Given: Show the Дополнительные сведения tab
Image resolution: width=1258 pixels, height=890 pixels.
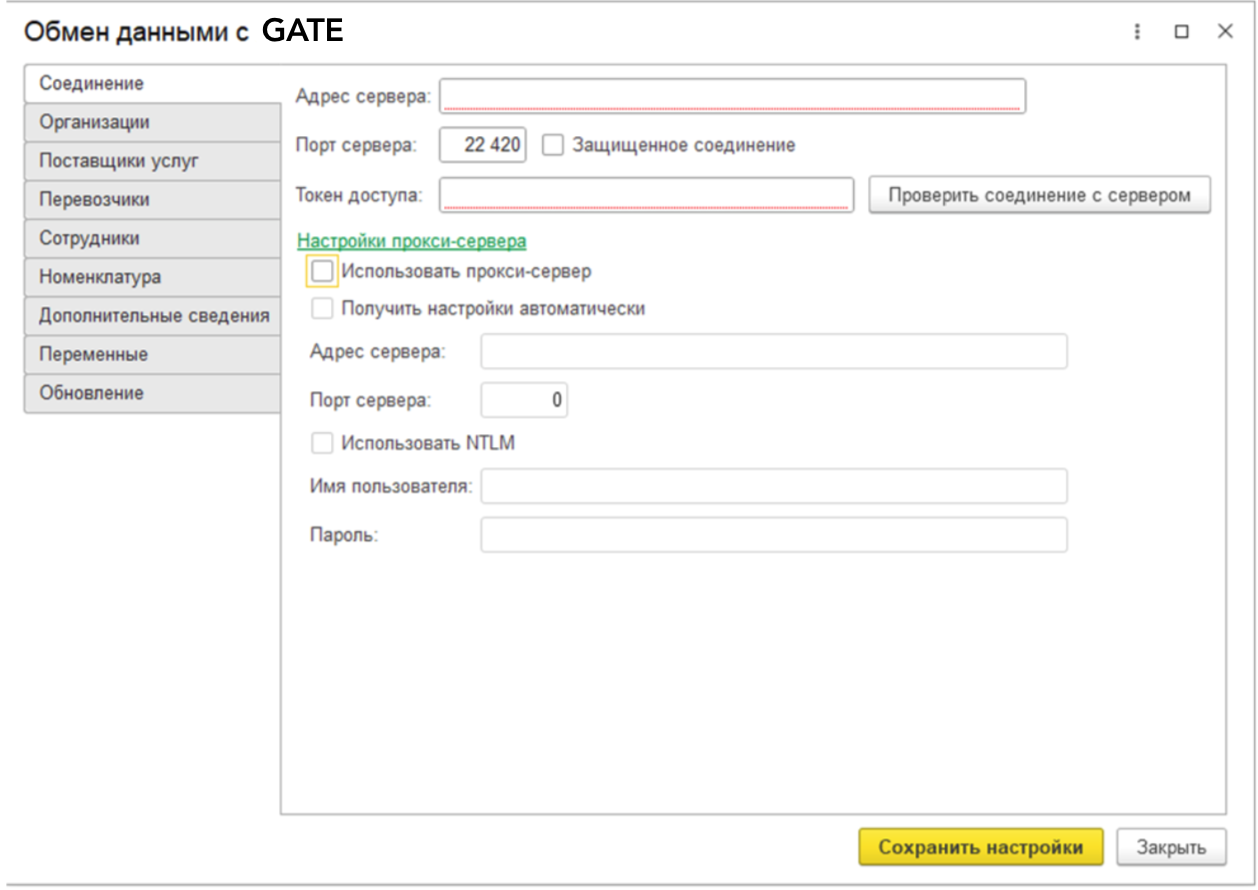Looking at the screenshot, I should pyautogui.click(x=154, y=316).
